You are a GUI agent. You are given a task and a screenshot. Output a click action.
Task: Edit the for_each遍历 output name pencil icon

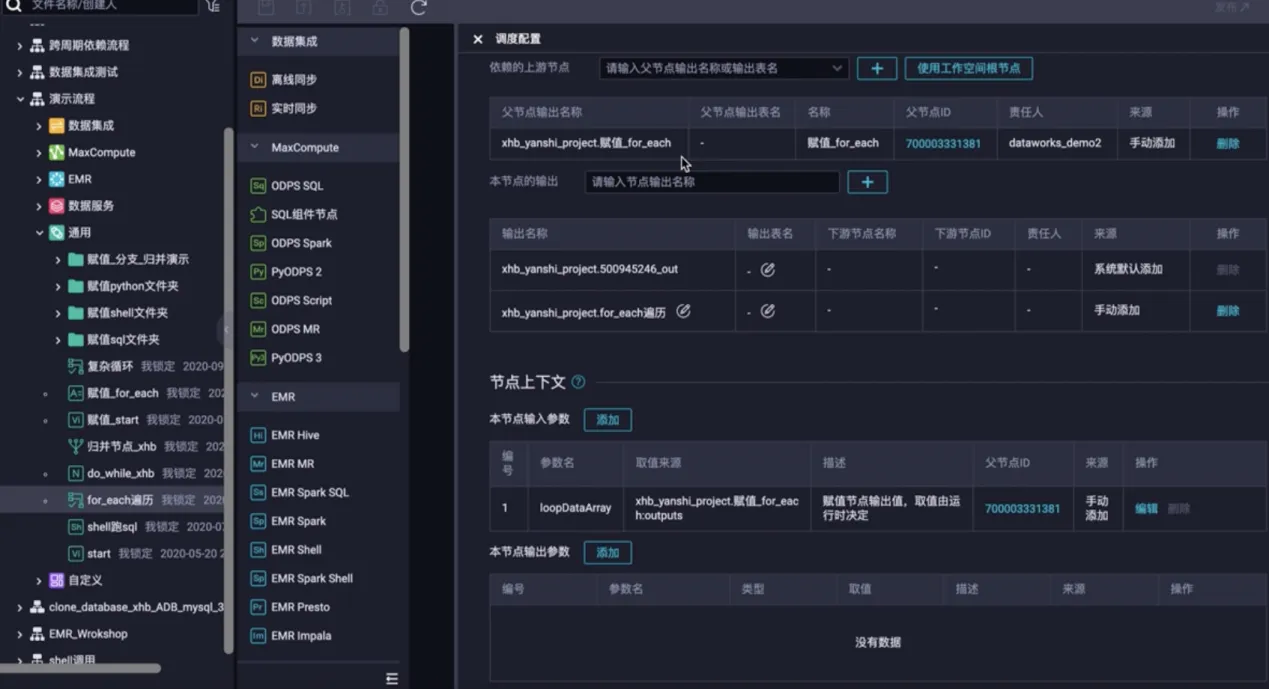point(684,311)
